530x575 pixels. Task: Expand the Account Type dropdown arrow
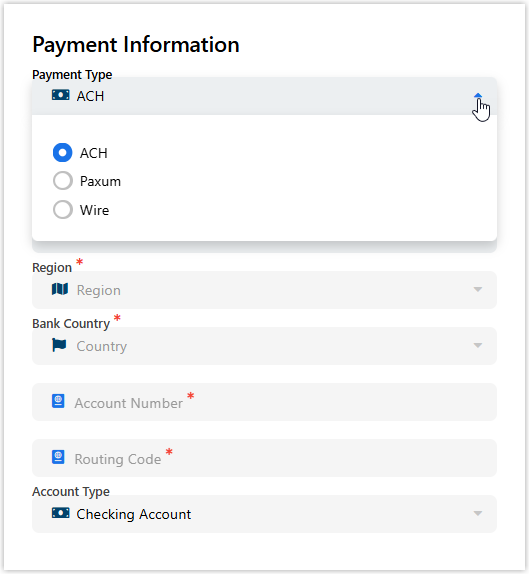(x=478, y=513)
